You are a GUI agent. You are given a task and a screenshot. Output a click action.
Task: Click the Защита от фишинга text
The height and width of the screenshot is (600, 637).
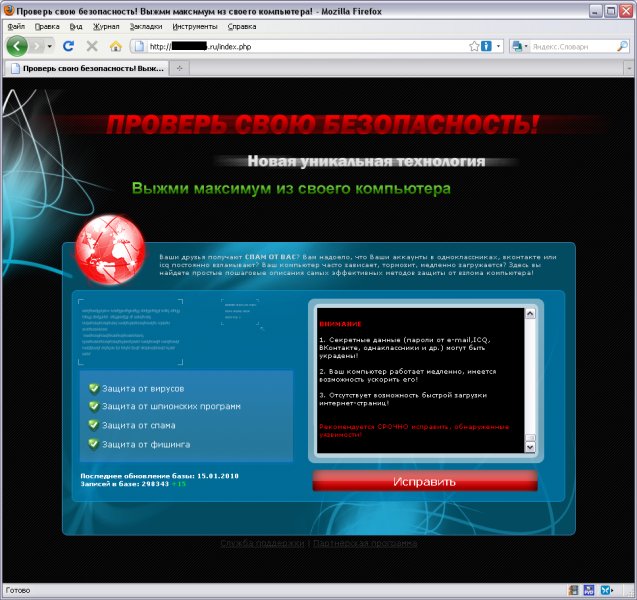click(146, 444)
